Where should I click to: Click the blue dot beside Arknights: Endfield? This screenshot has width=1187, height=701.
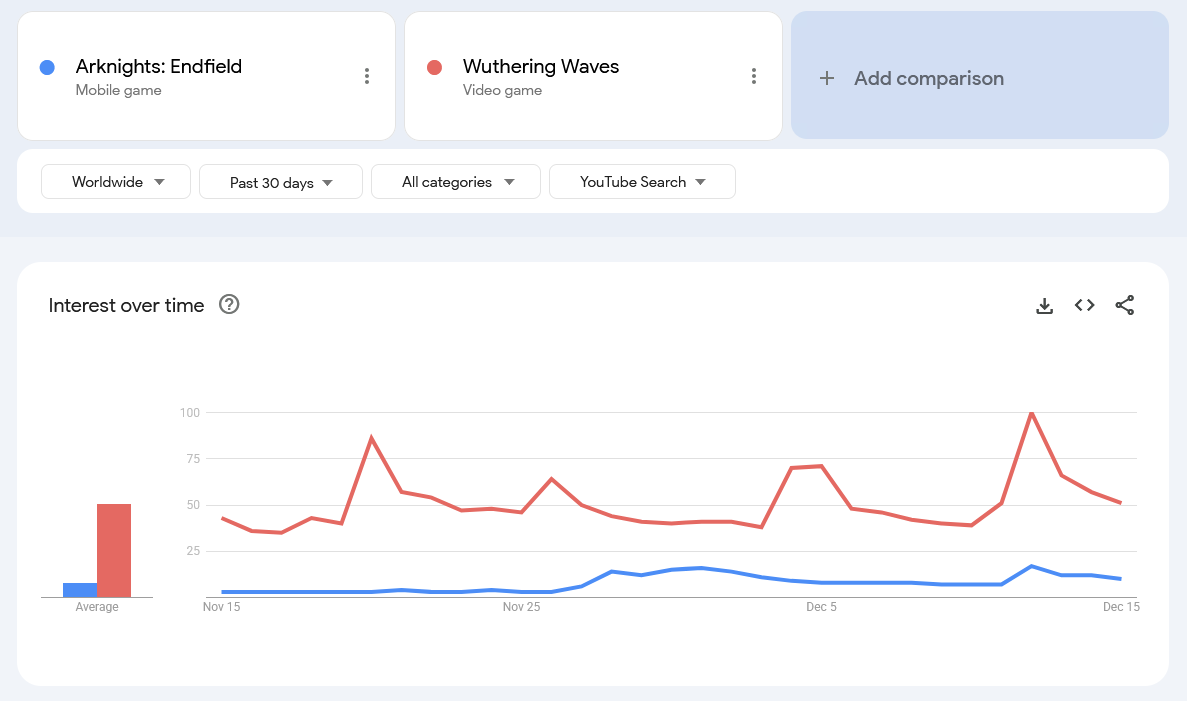point(47,68)
